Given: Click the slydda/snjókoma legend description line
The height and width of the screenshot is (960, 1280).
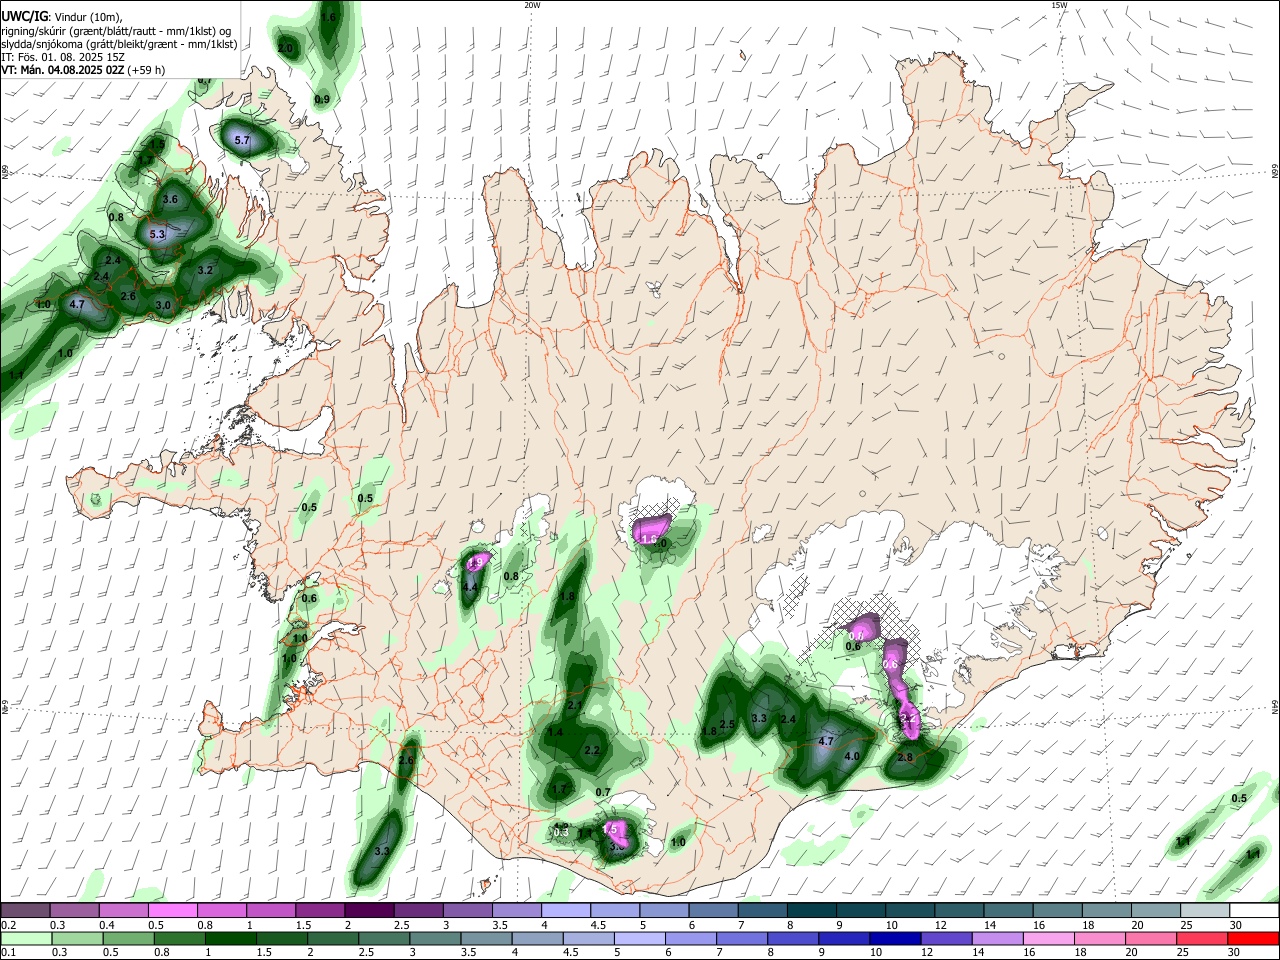Looking at the screenshot, I should [119, 44].
